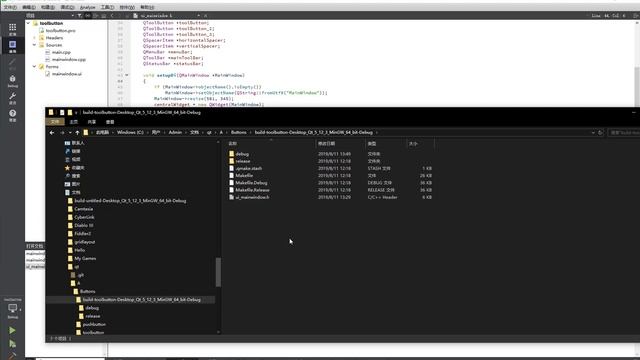Click Windows (C:) in address breadcrumb
The image size is (640, 360).
pos(130,133)
